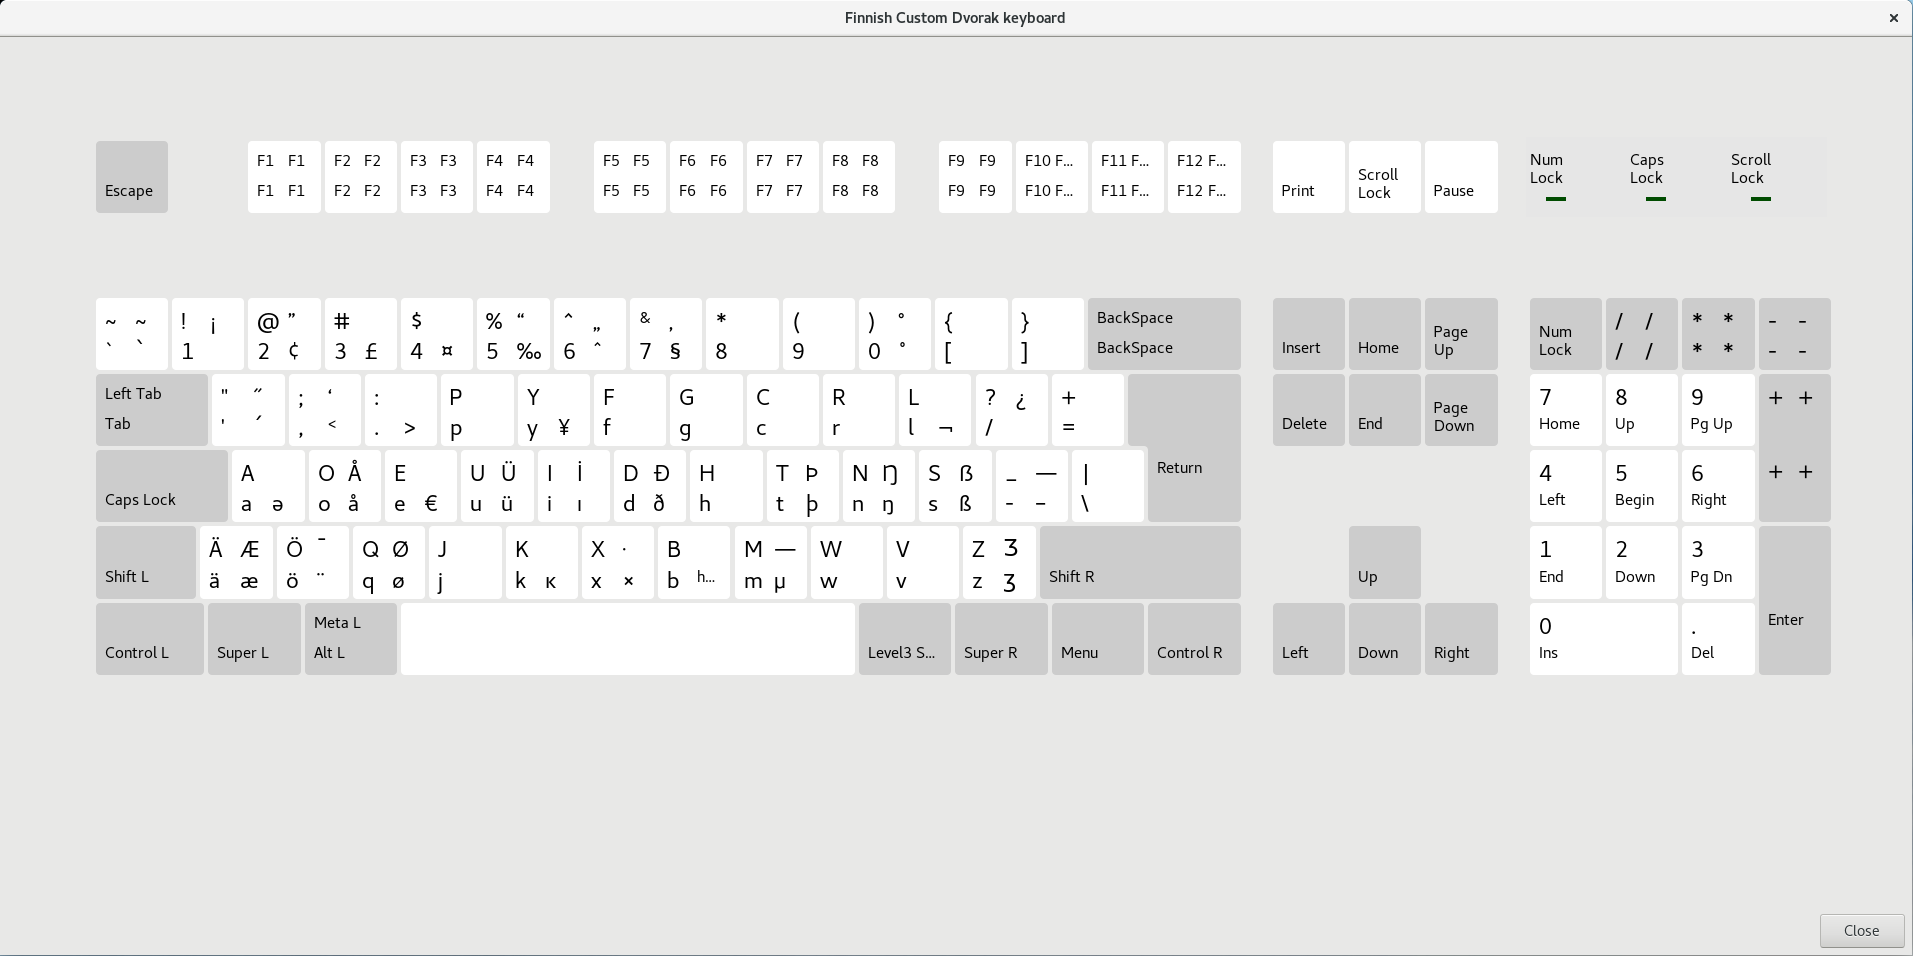Image resolution: width=1913 pixels, height=956 pixels.
Task: Select the F5 function key
Action: [x=630, y=177]
